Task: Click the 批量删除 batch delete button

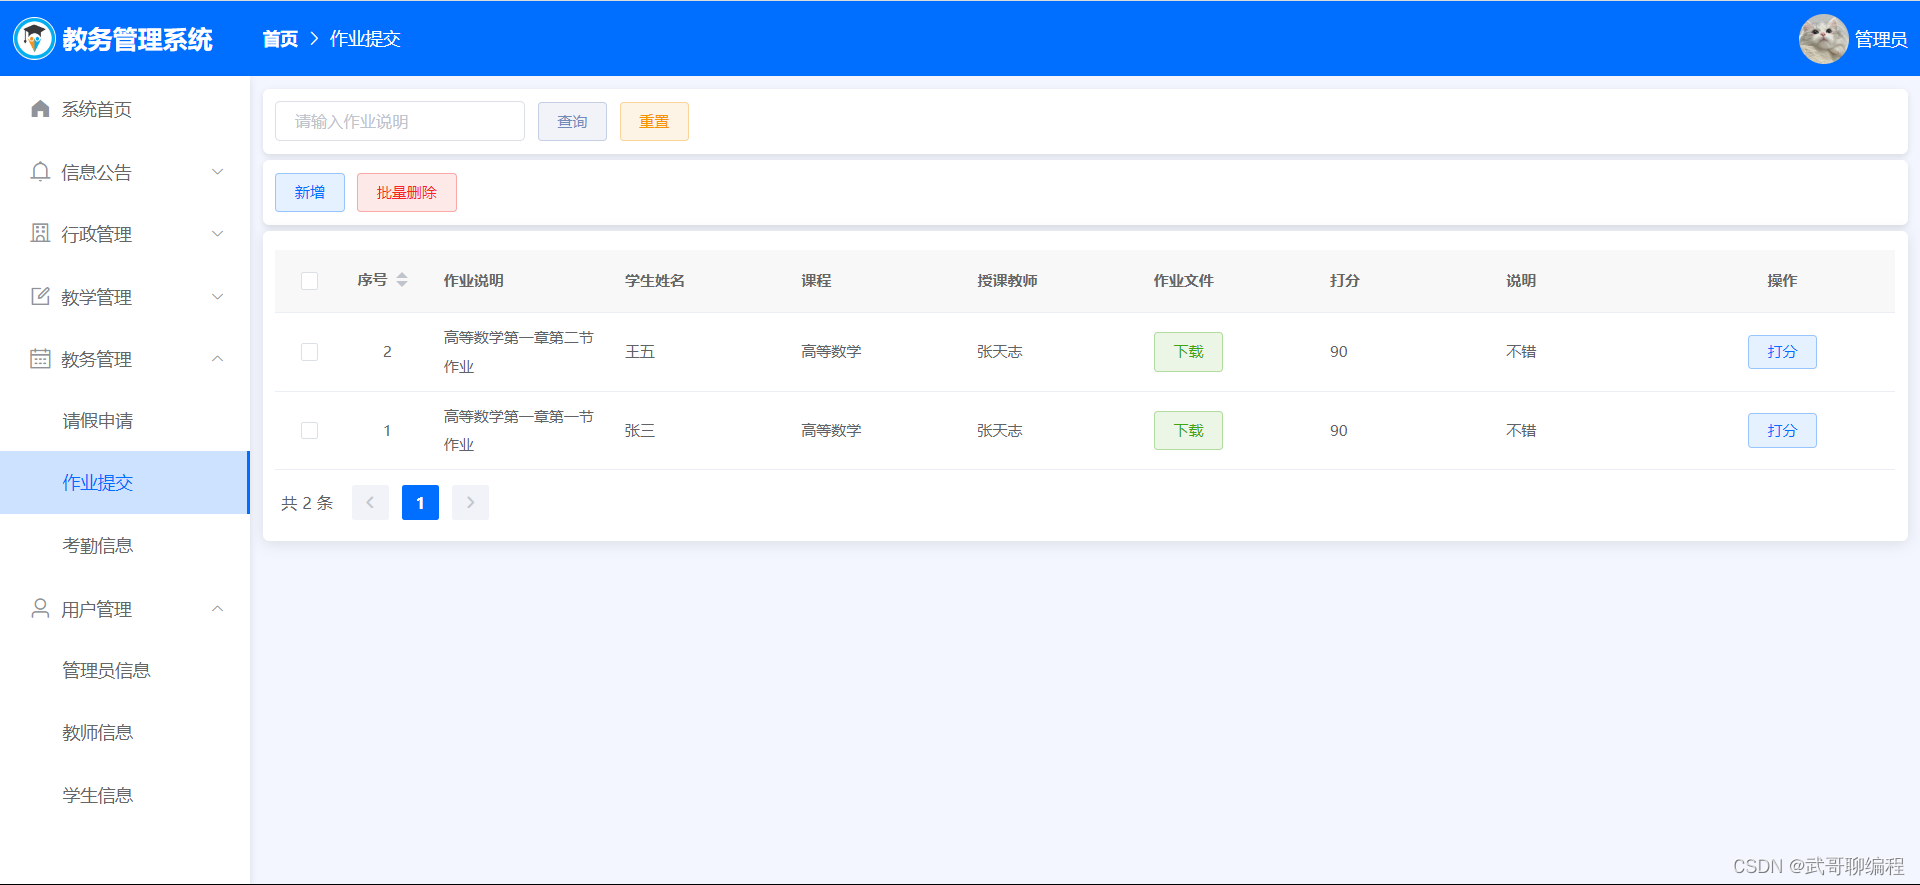Action: (407, 193)
